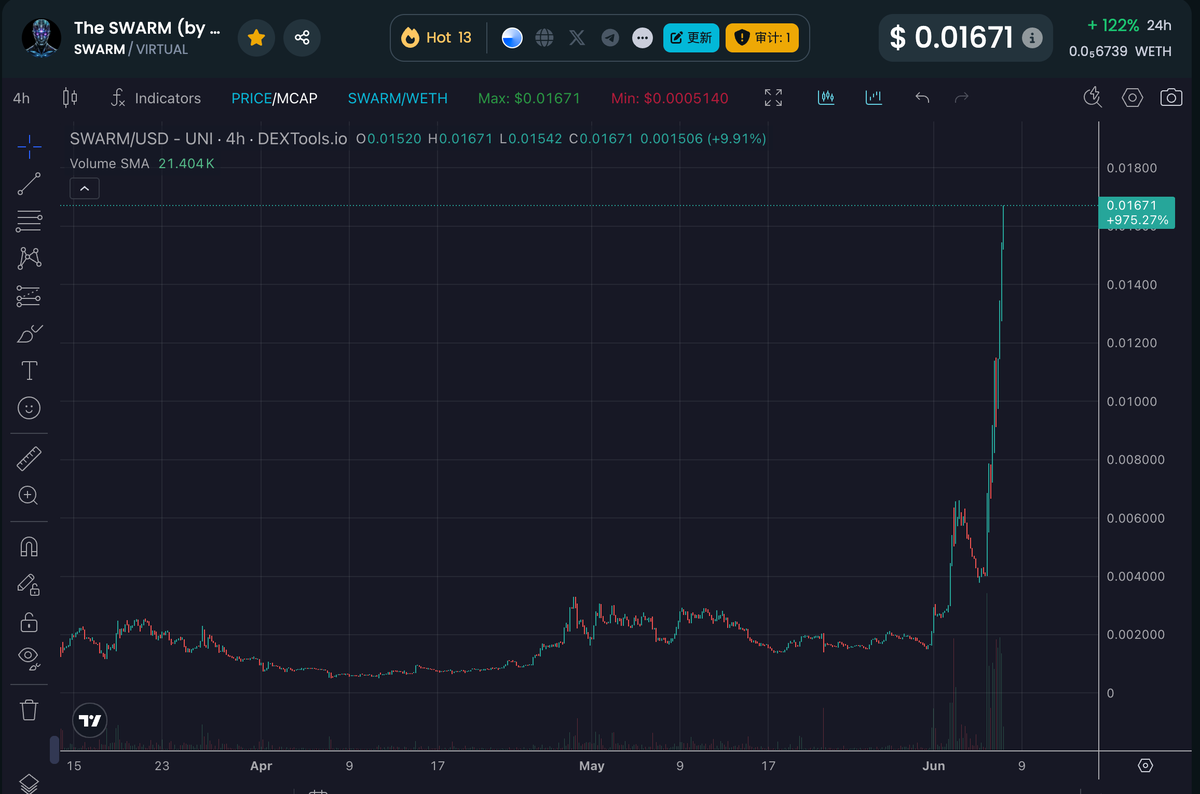This screenshot has width=1200, height=794.
Task: Click the 0.01671 current price label
Action: coord(1138,212)
